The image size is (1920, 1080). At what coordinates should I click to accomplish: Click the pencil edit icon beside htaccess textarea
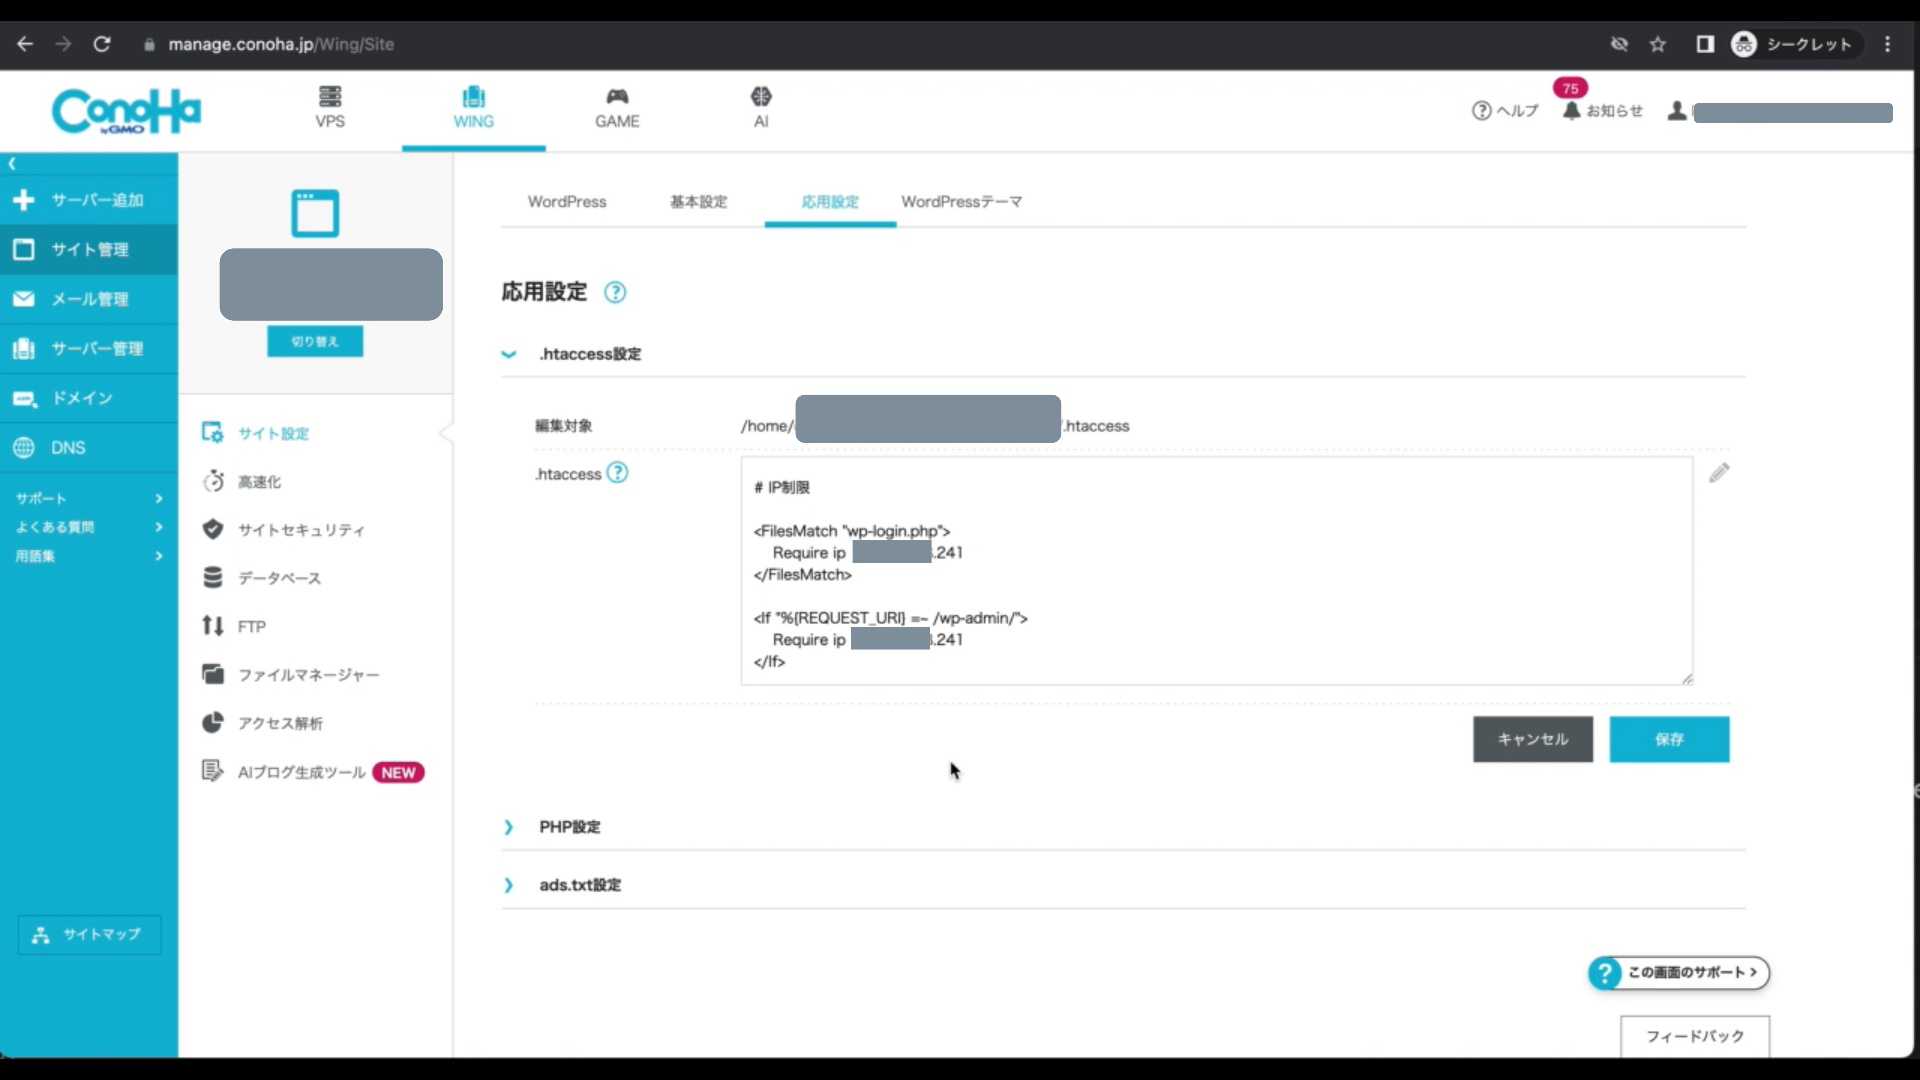click(x=1719, y=473)
